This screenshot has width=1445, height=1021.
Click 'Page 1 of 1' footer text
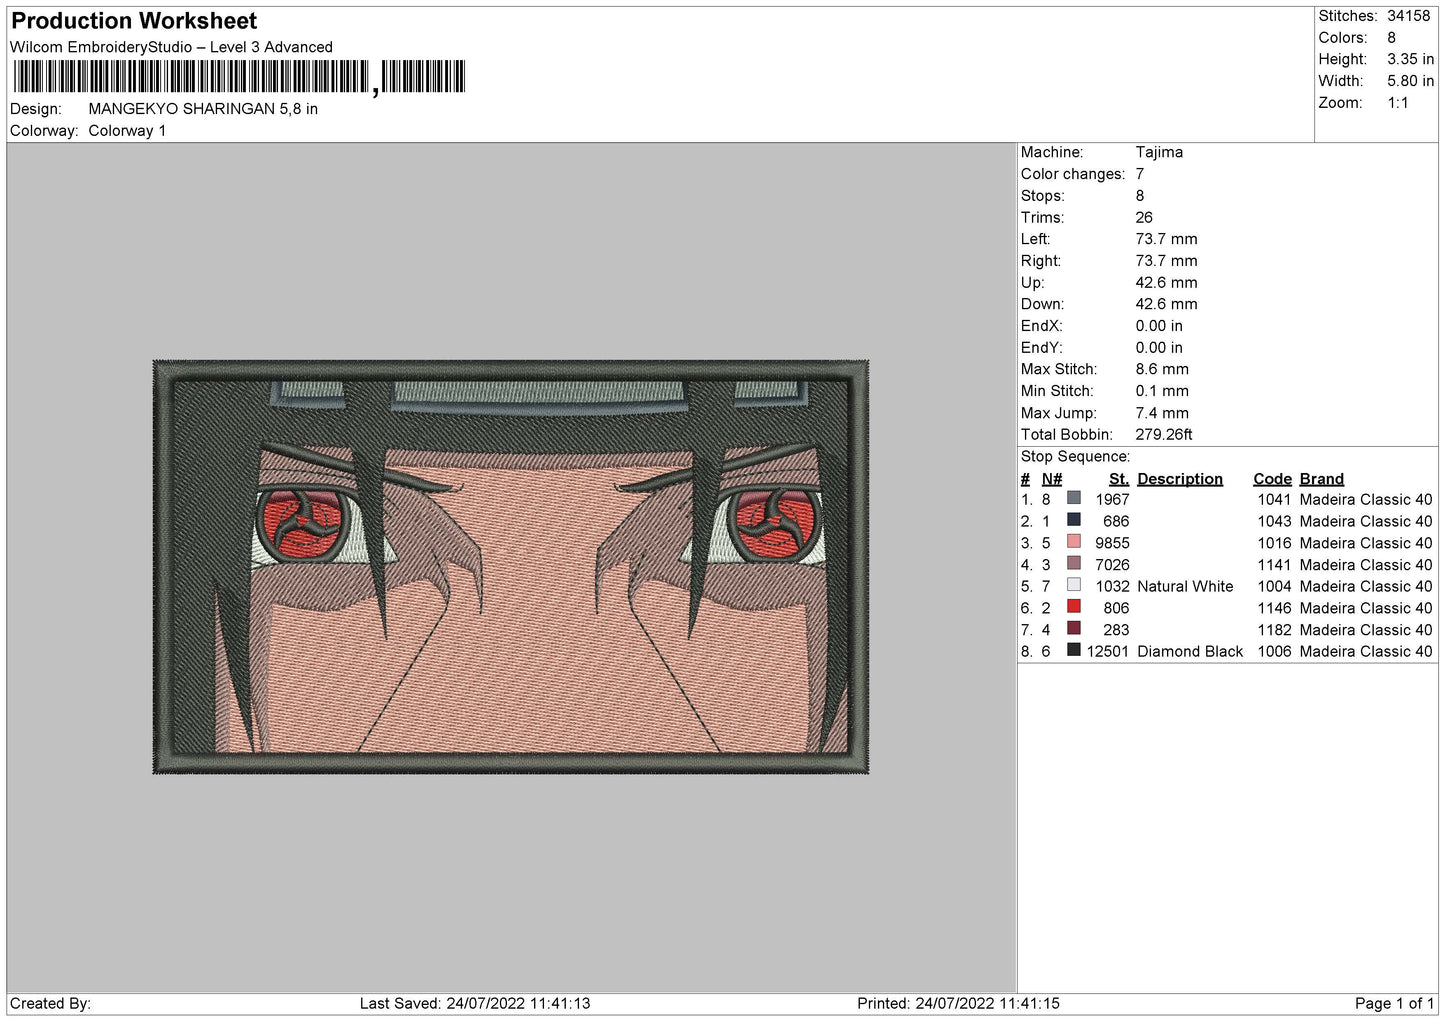(1394, 1004)
